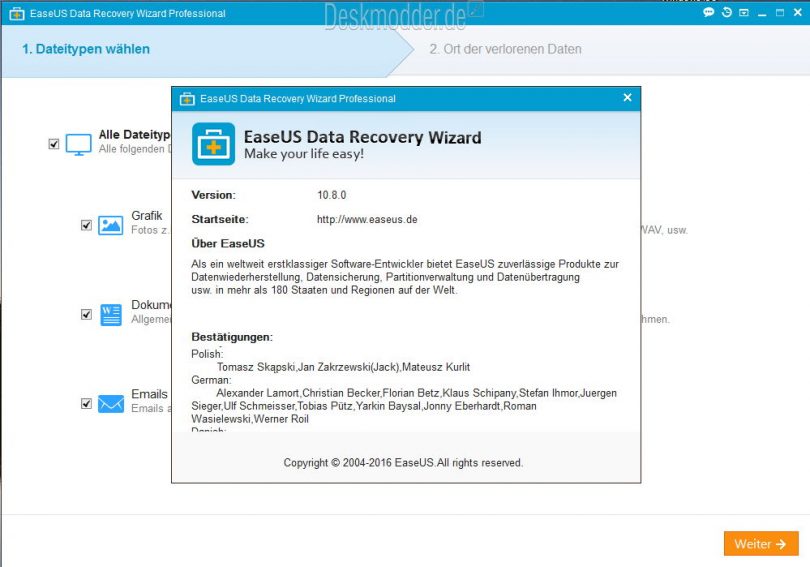Viewport: 810px width, 567px height.
Task: Click the version number 10.8.0
Action: [x=332, y=195]
